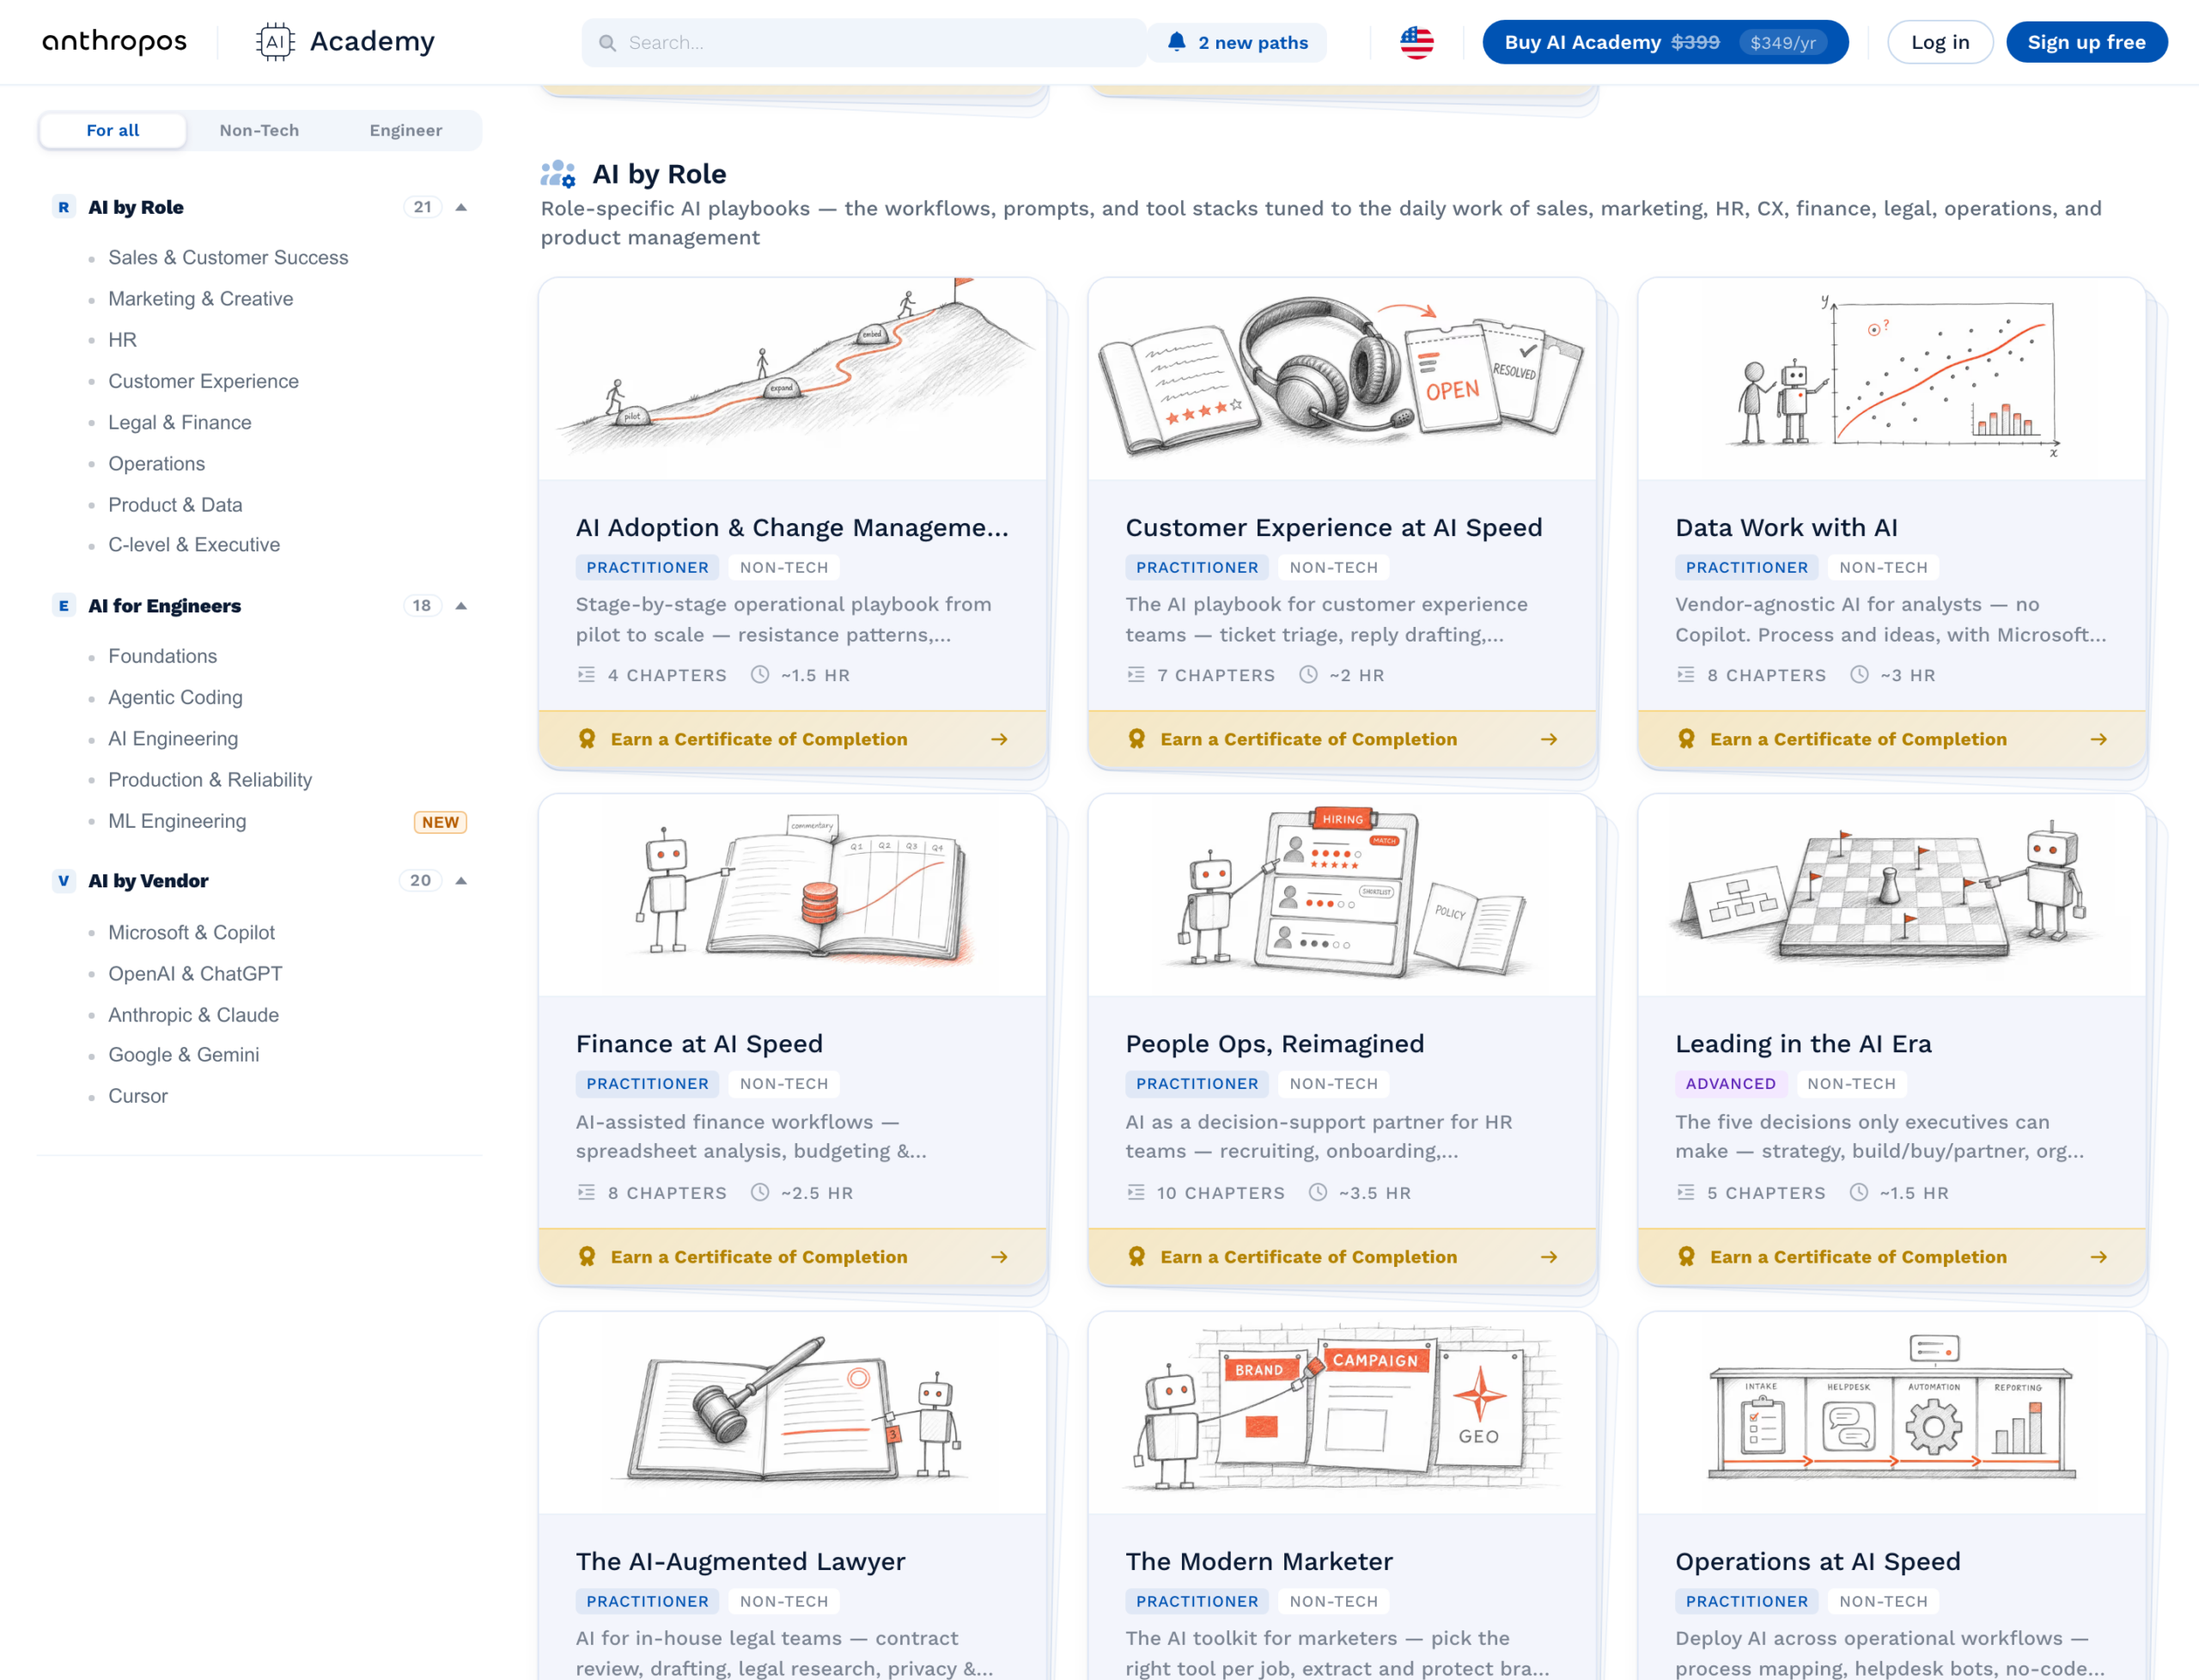Click the Production & Reliability sidebar item

click(x=210, y=780)
